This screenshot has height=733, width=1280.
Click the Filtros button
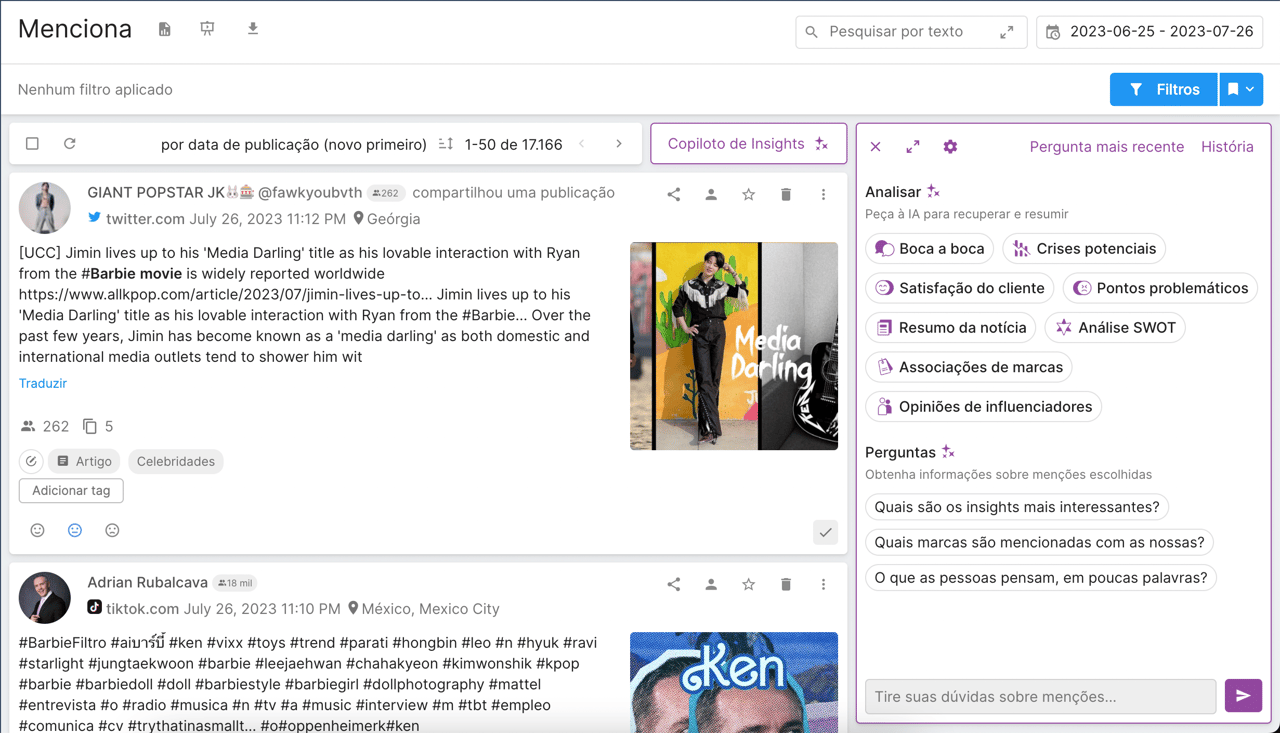[1164, 89]
